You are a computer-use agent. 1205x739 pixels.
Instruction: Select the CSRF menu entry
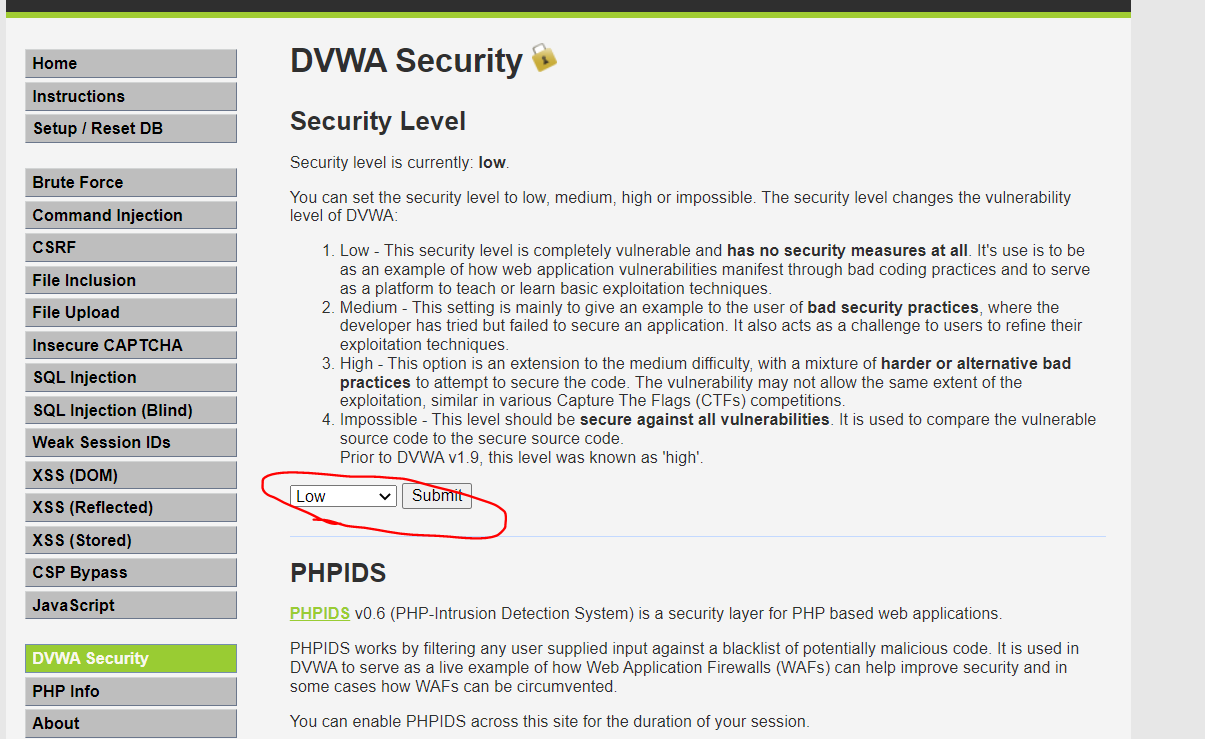[131, 247]
